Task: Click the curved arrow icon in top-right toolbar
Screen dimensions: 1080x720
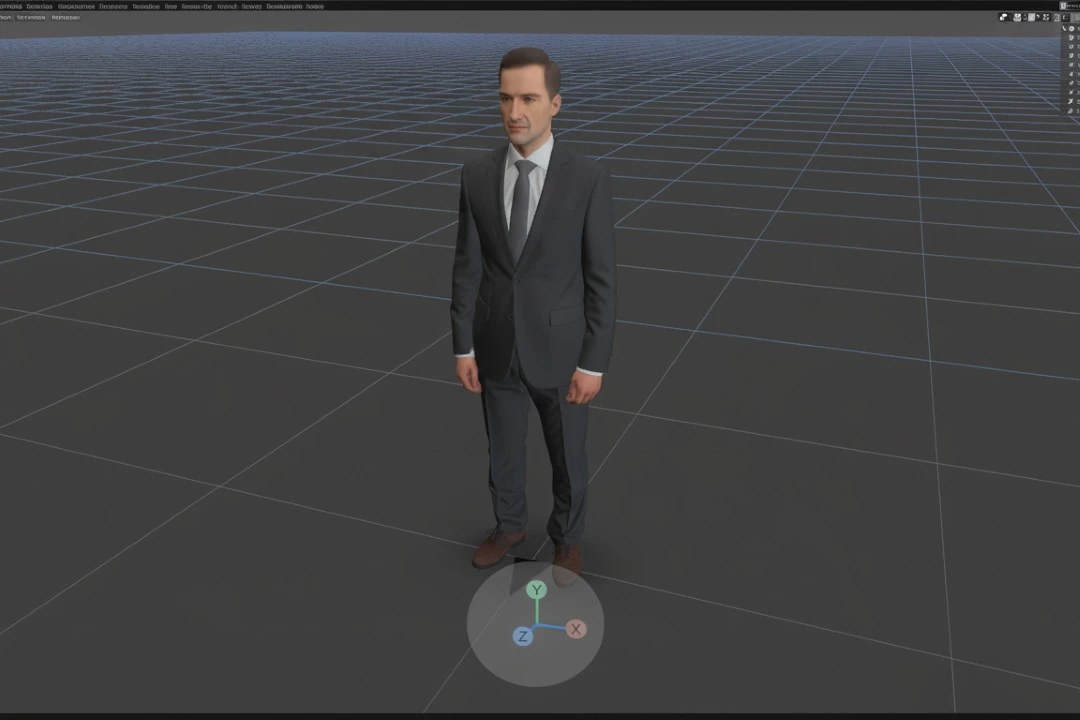Action: coord(1038,16)
